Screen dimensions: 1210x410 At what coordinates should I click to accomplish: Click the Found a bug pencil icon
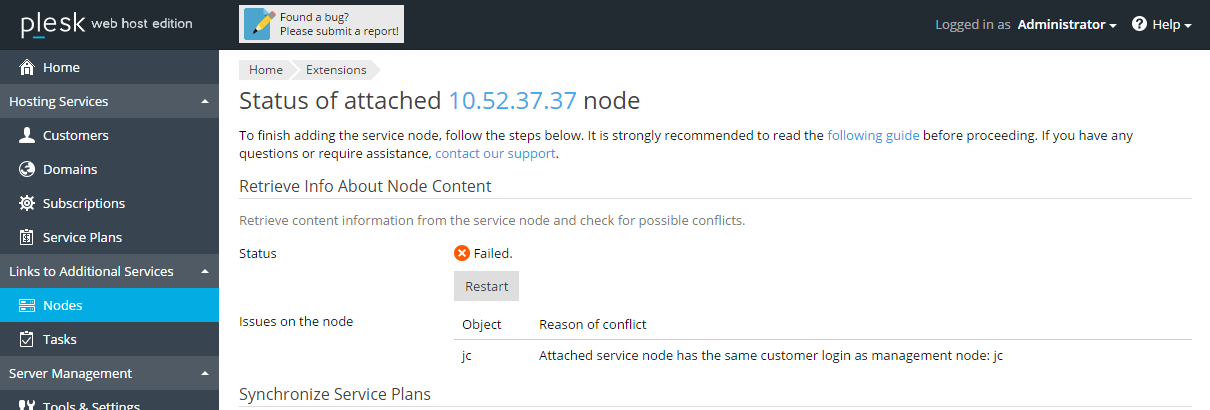tap(259, 24)
